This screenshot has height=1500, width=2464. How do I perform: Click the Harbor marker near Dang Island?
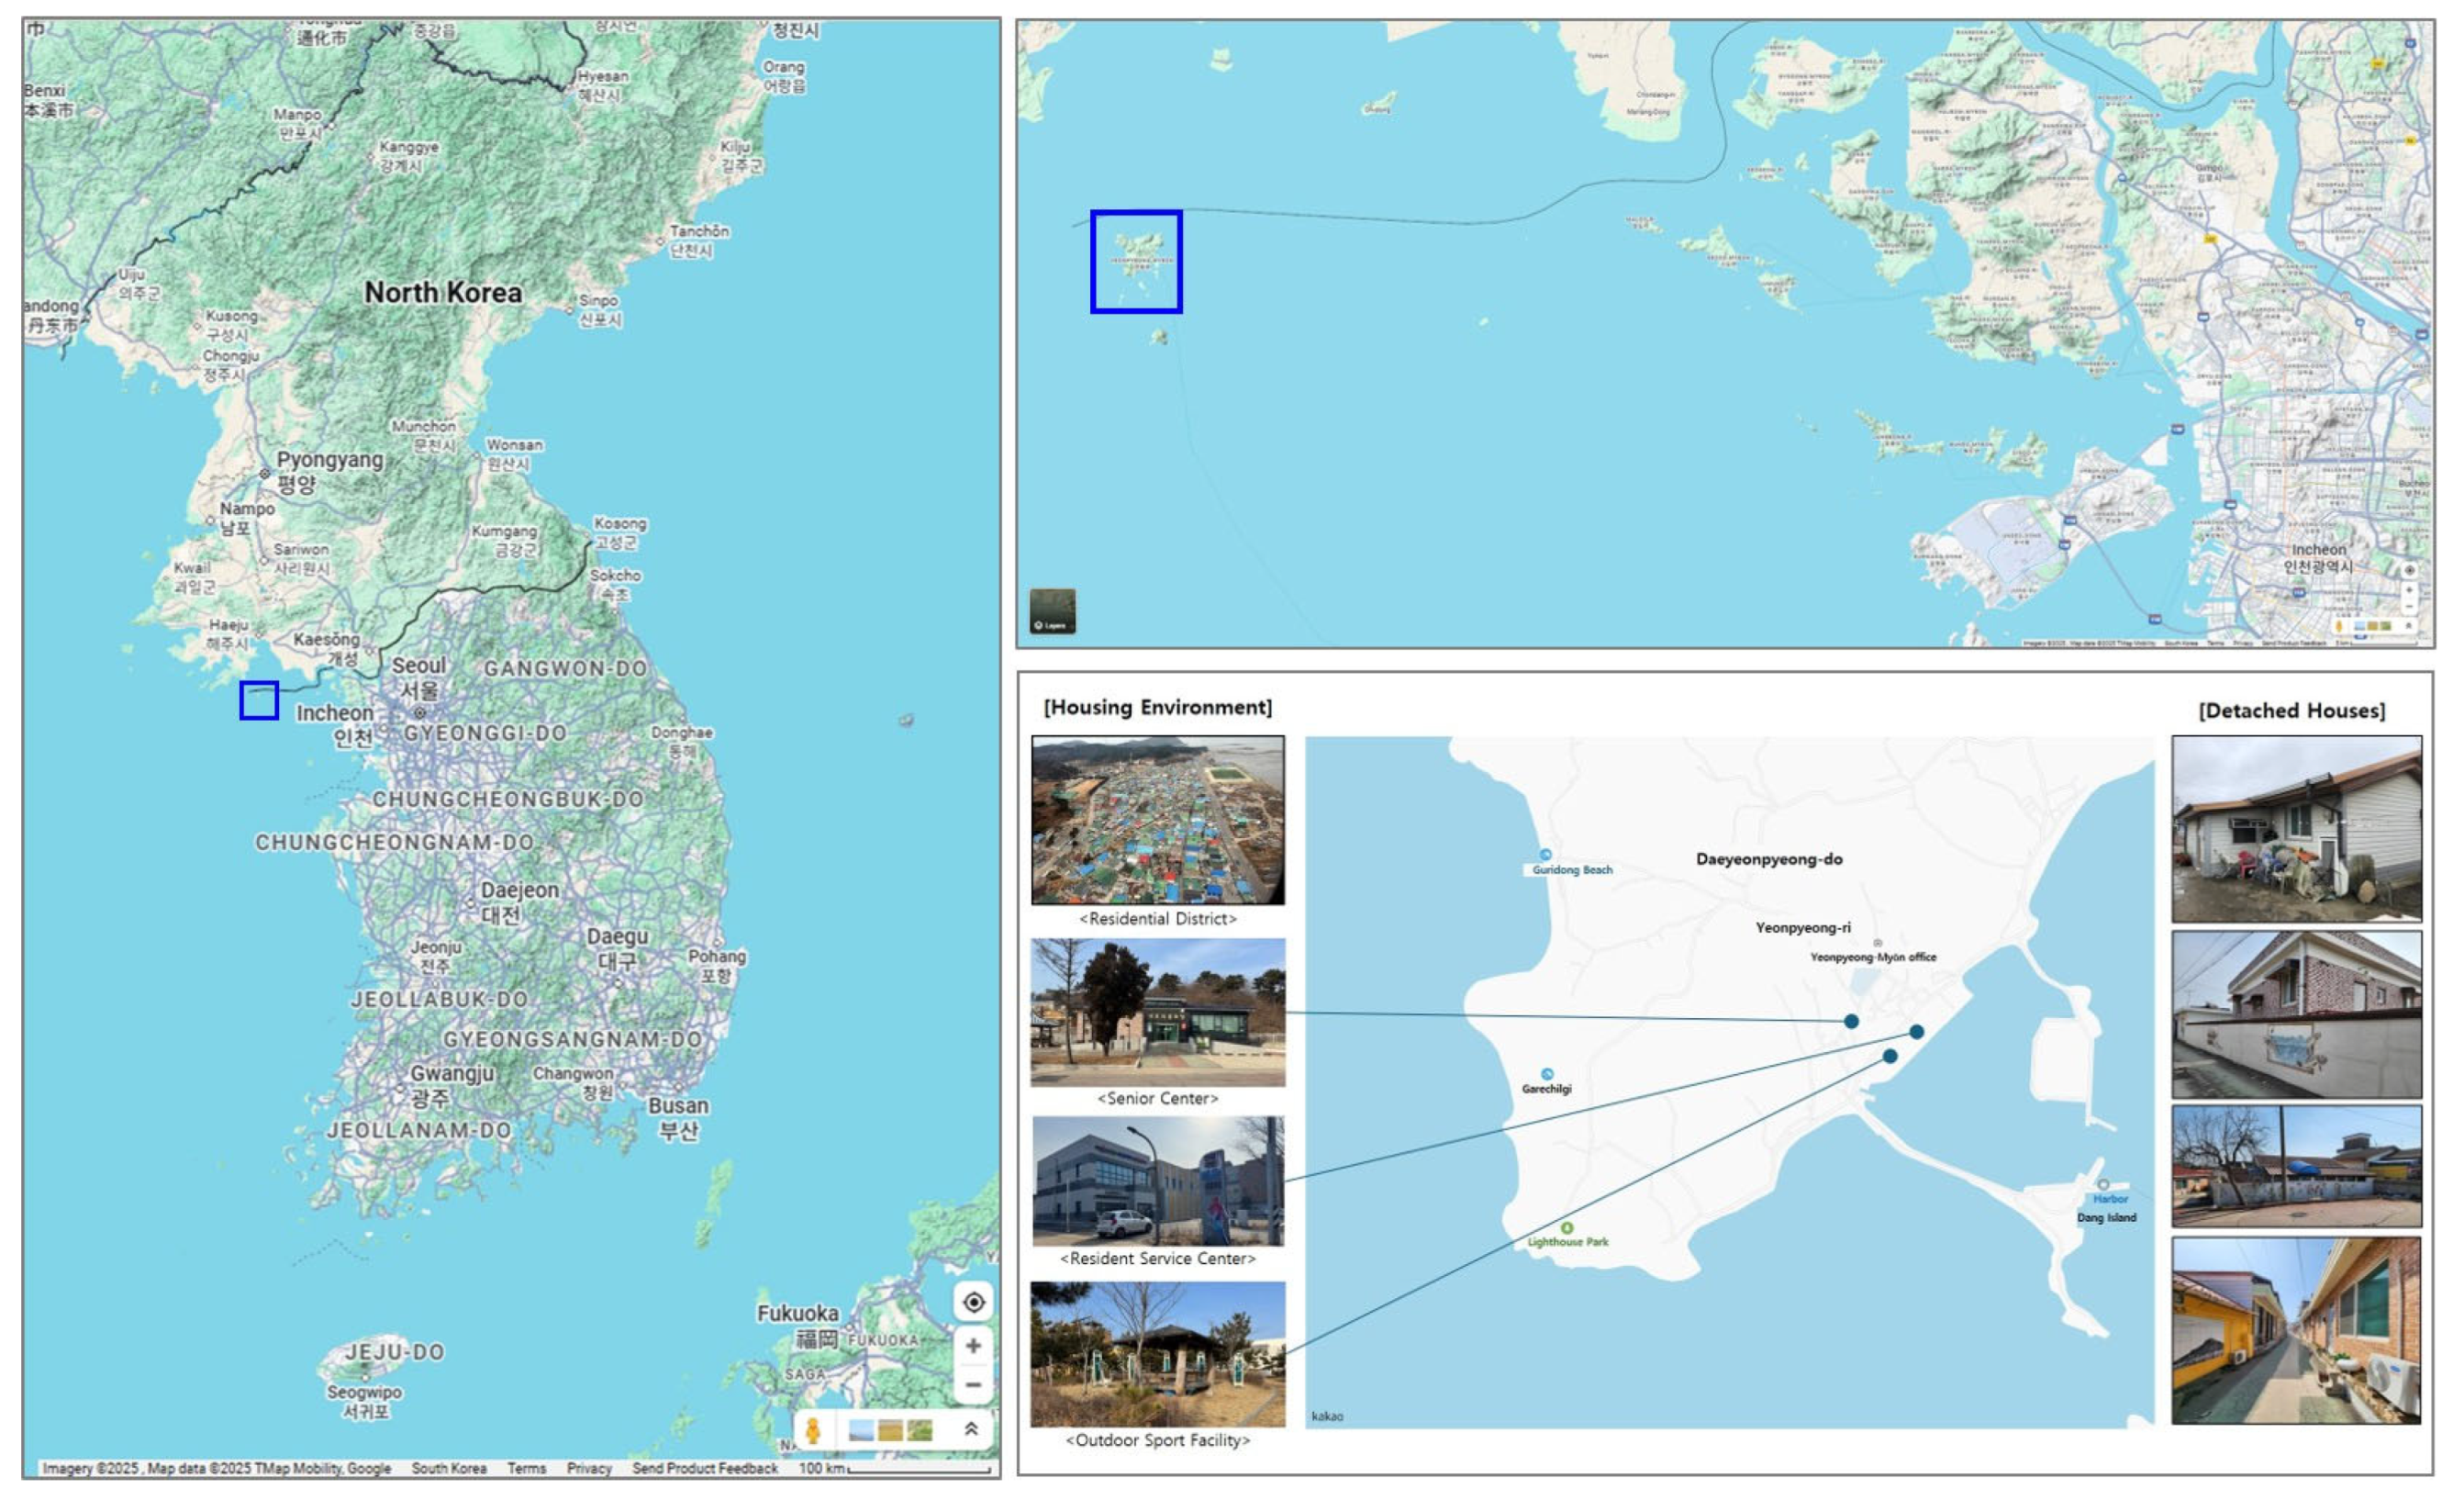(x=2103, y=1185)
